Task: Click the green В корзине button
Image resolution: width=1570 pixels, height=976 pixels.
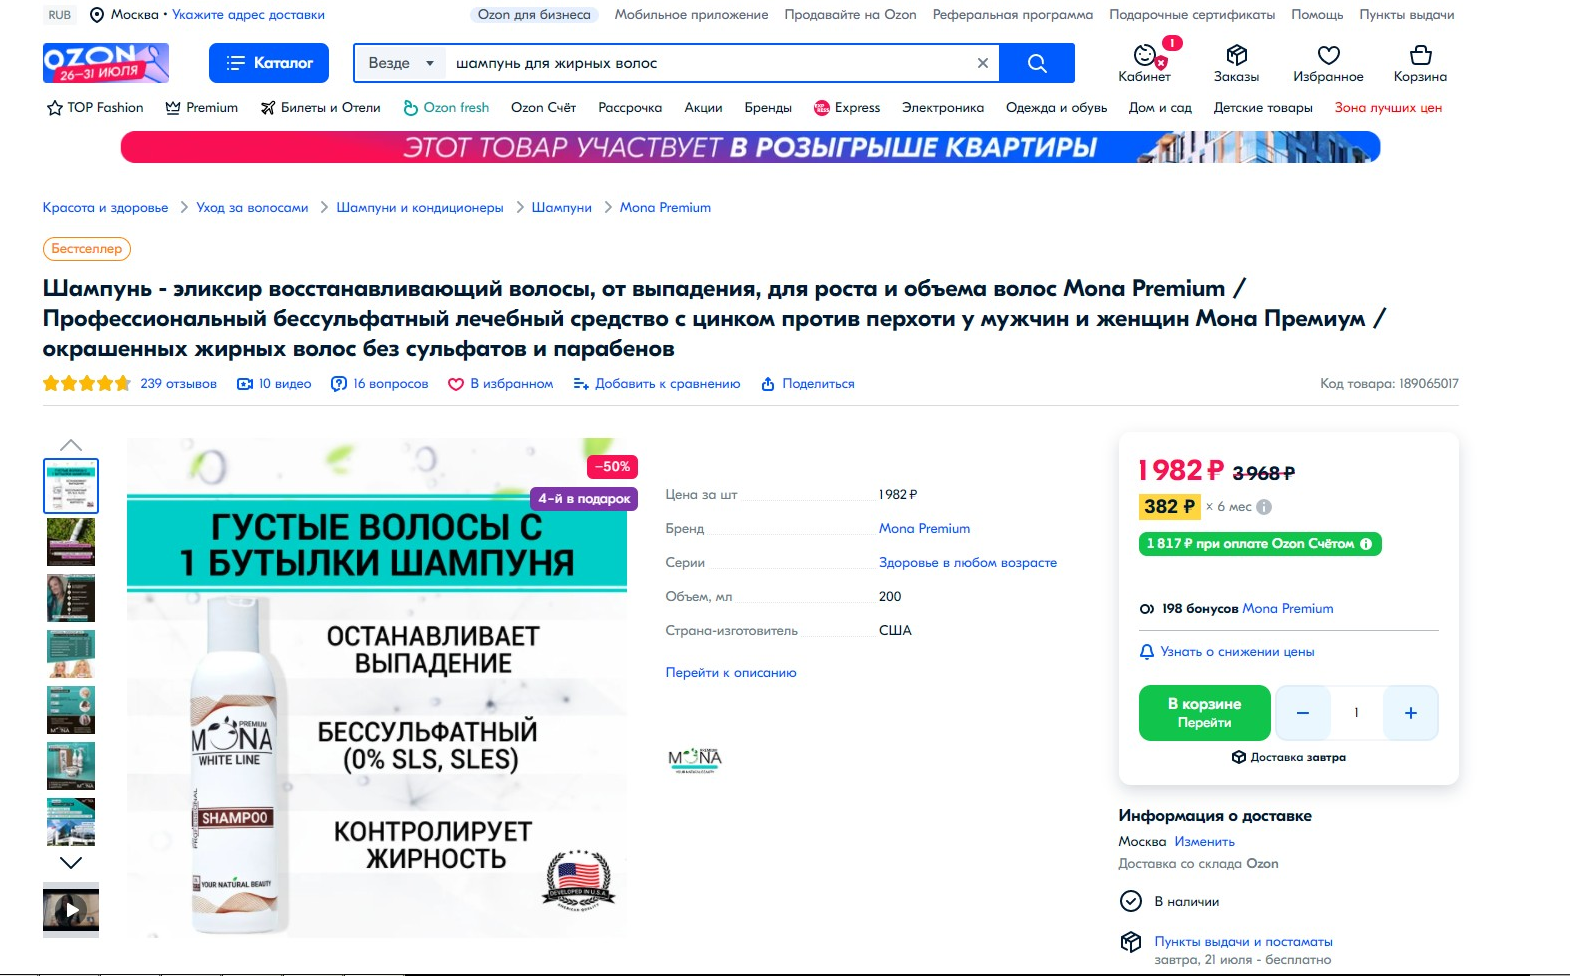Action: coord(1204,713)
